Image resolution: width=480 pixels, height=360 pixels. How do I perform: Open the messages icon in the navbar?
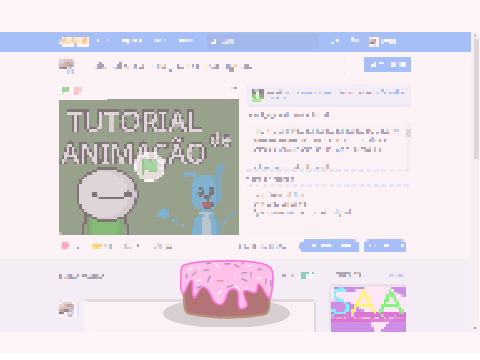(335, 41)
